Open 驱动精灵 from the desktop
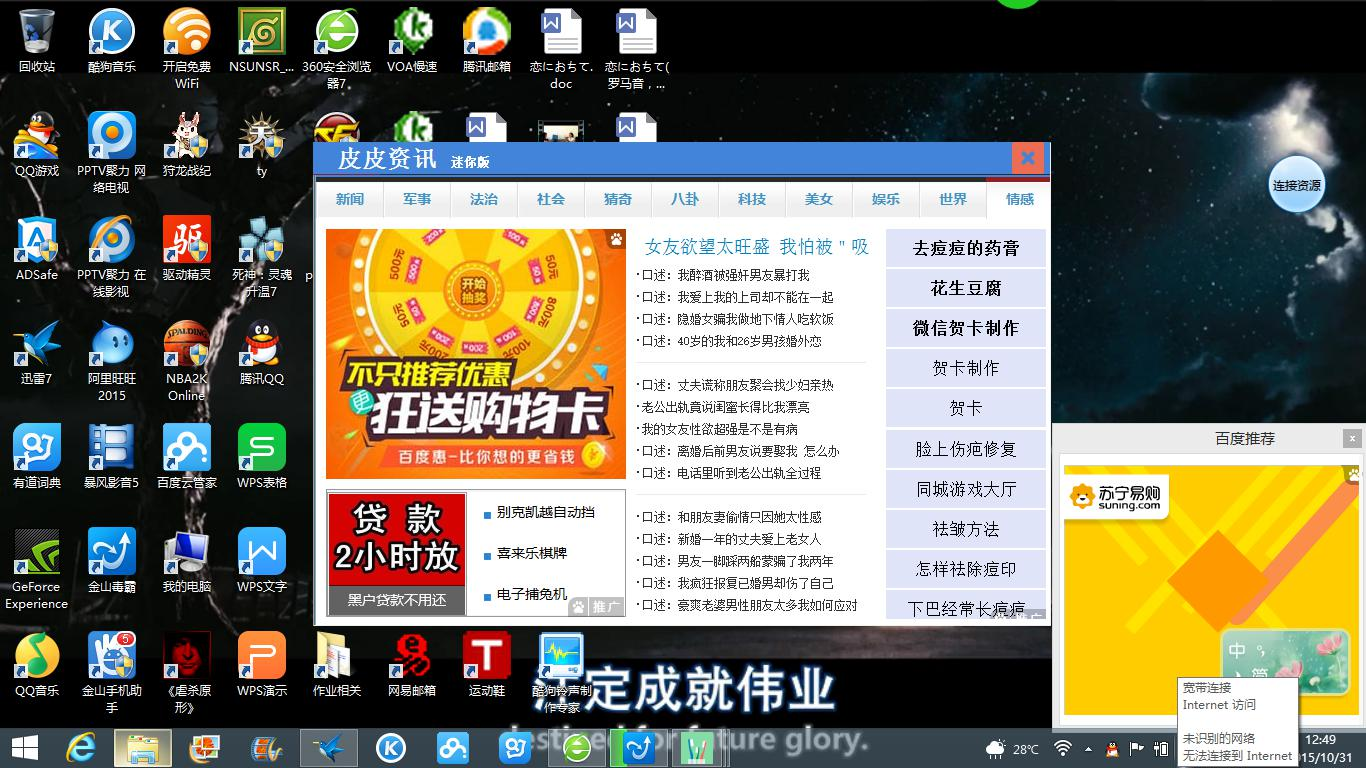The image size is (1366, 768). (x=186, y=240)
